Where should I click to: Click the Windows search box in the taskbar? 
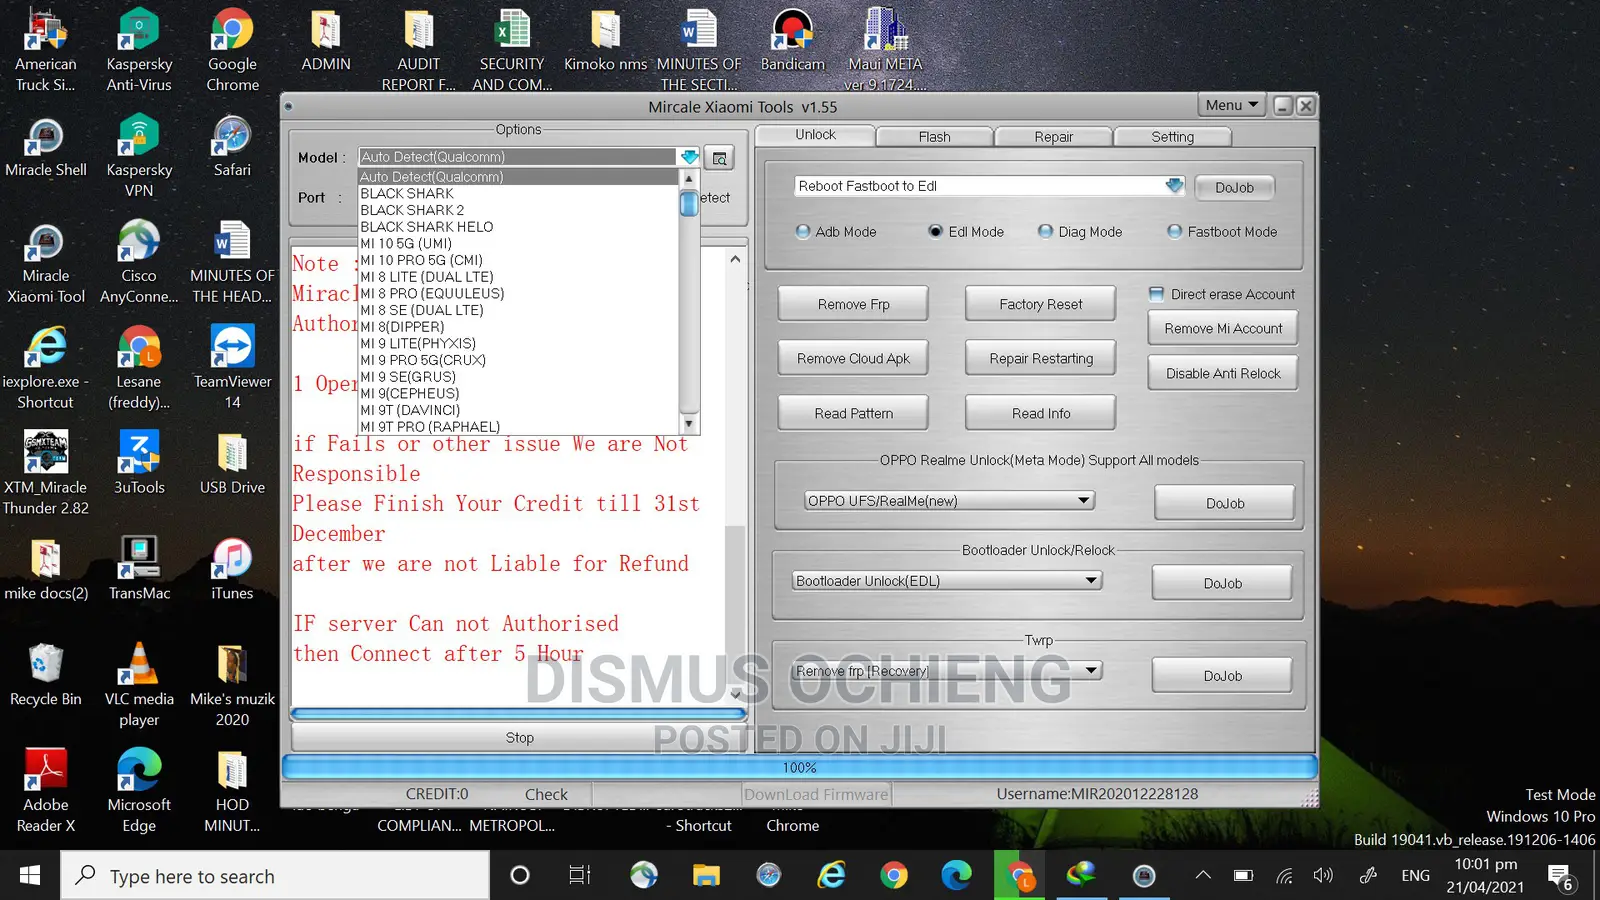point(275,876)
